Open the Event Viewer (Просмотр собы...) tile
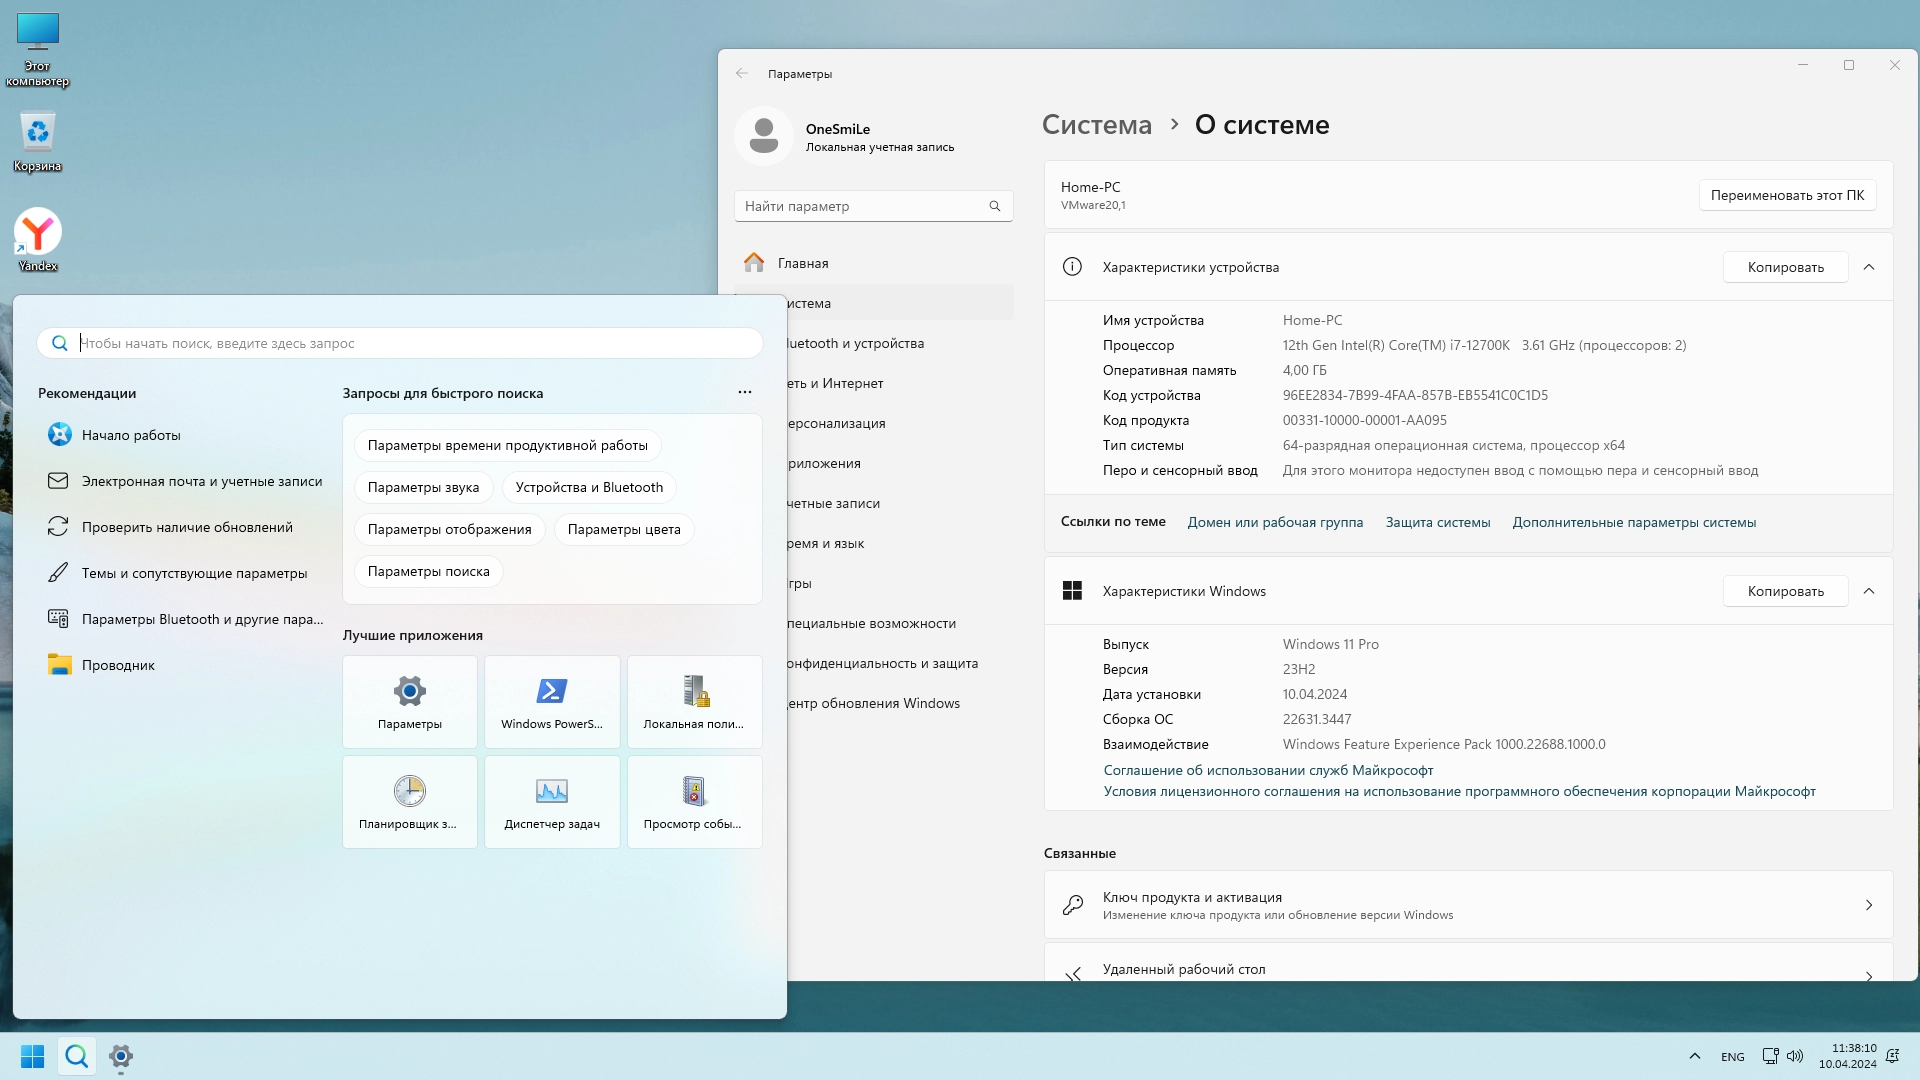Viewport: 1920px width, 1080px height. [694, 802]
